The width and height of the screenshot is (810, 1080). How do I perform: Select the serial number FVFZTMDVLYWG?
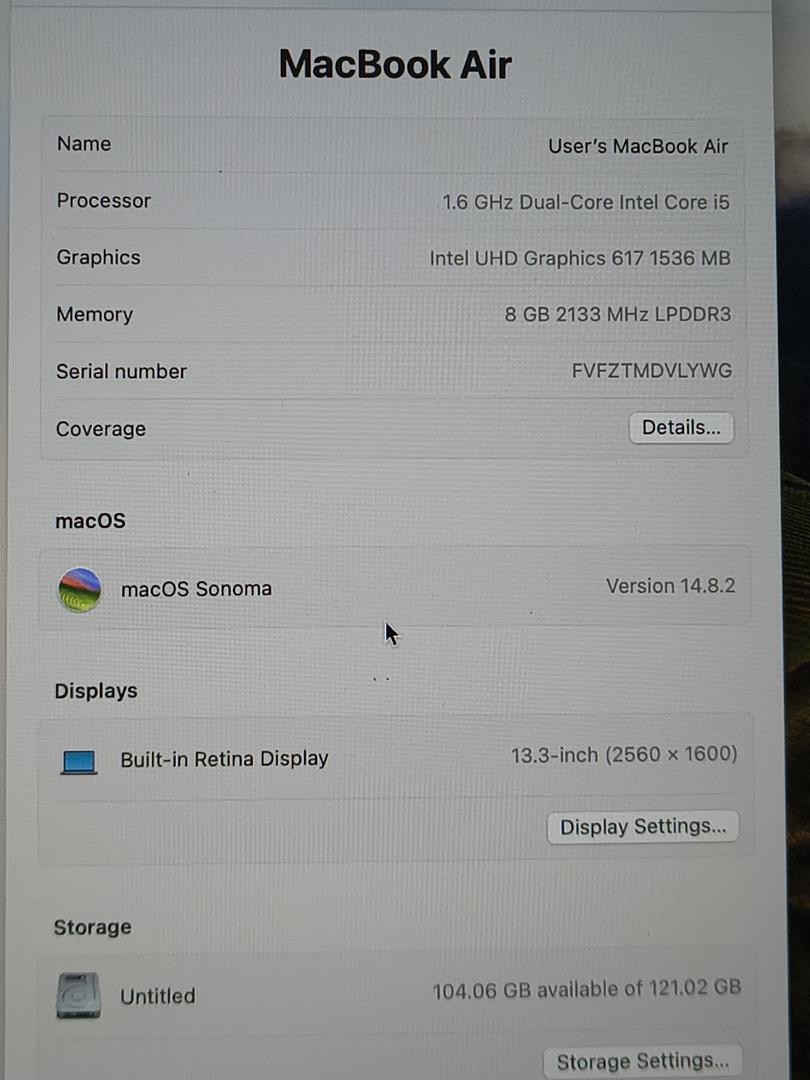(651, 371)
